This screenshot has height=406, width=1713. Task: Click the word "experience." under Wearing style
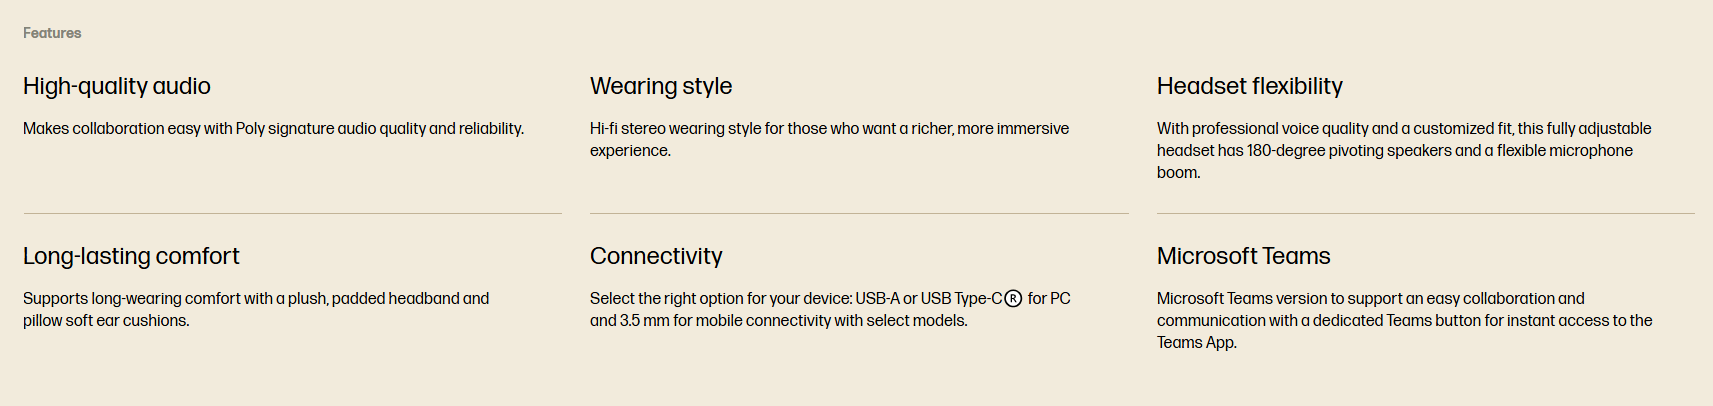point(630,150)
